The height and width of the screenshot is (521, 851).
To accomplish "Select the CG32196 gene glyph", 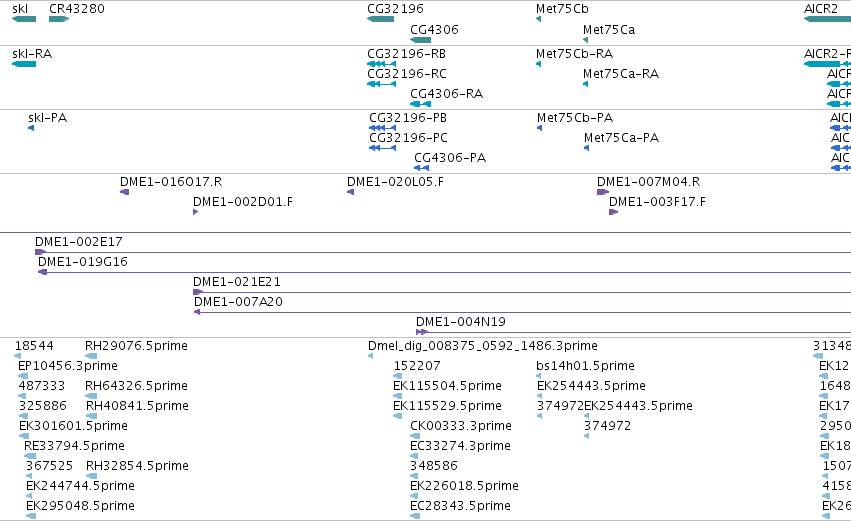I will pos(380,19).
